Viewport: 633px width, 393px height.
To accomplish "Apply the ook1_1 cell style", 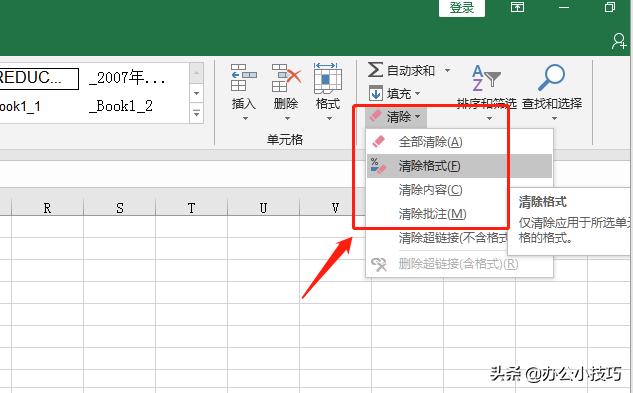I will click(20, 107).
